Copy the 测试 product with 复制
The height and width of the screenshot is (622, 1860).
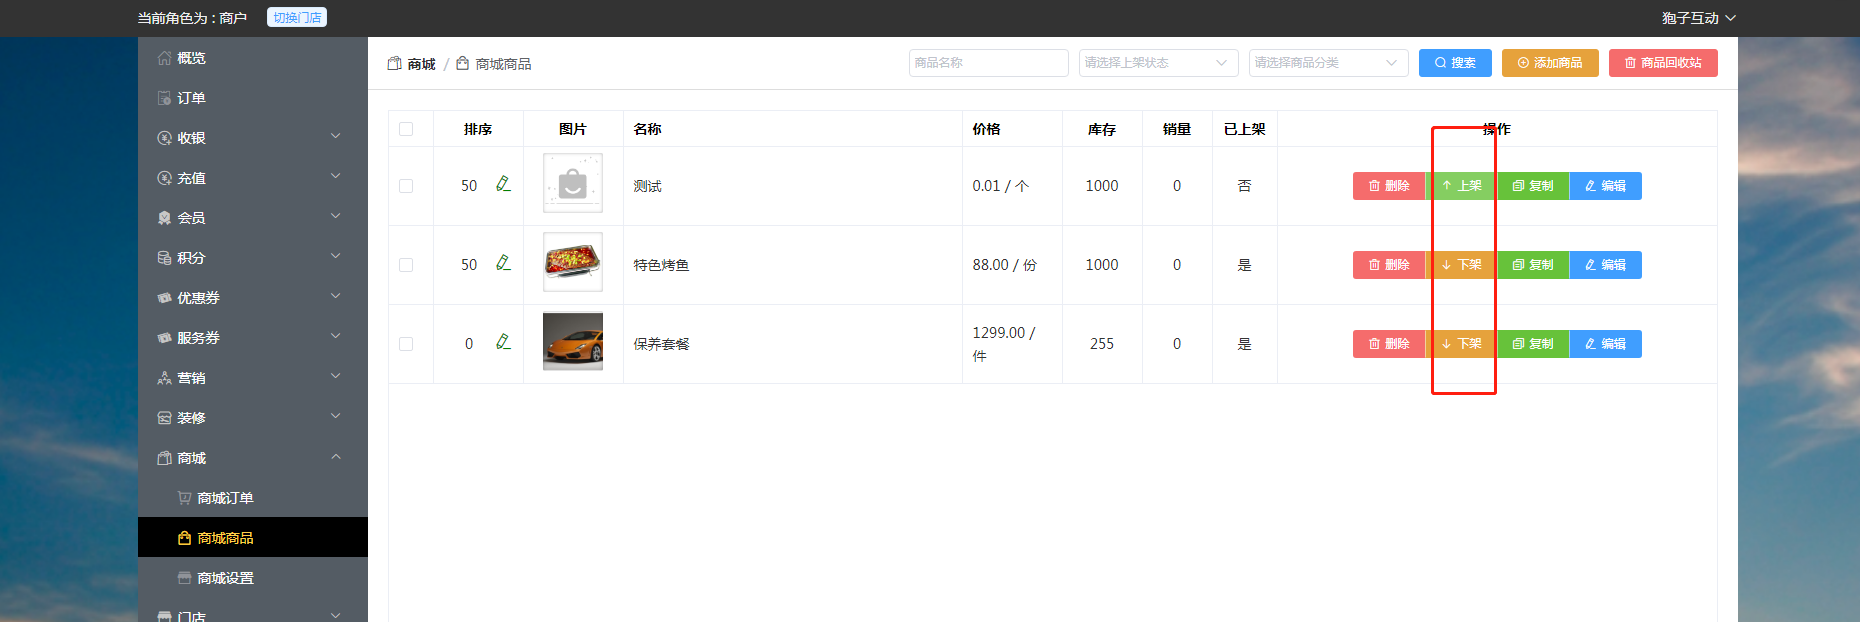[x=1533, y=186]
